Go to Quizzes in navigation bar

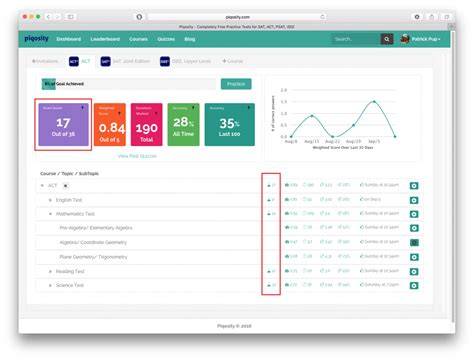click(166, 39)
